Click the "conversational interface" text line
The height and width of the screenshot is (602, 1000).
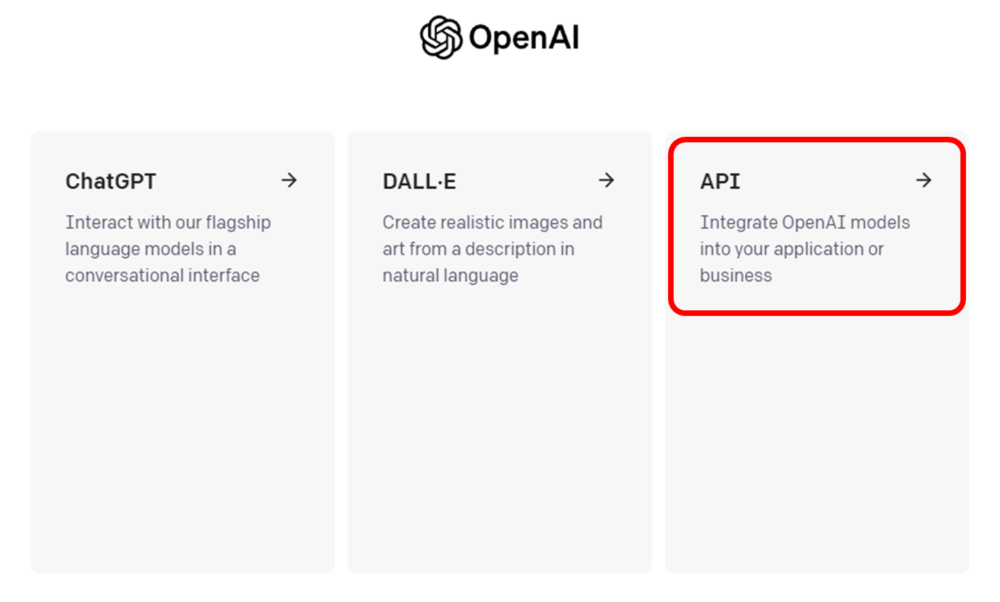coord(162,275)
